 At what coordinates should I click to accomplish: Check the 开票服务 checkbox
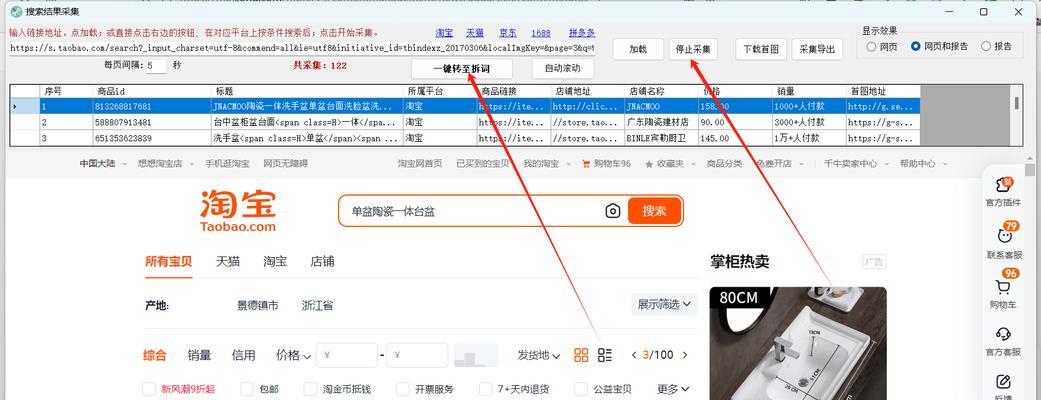tap(403, 389)
